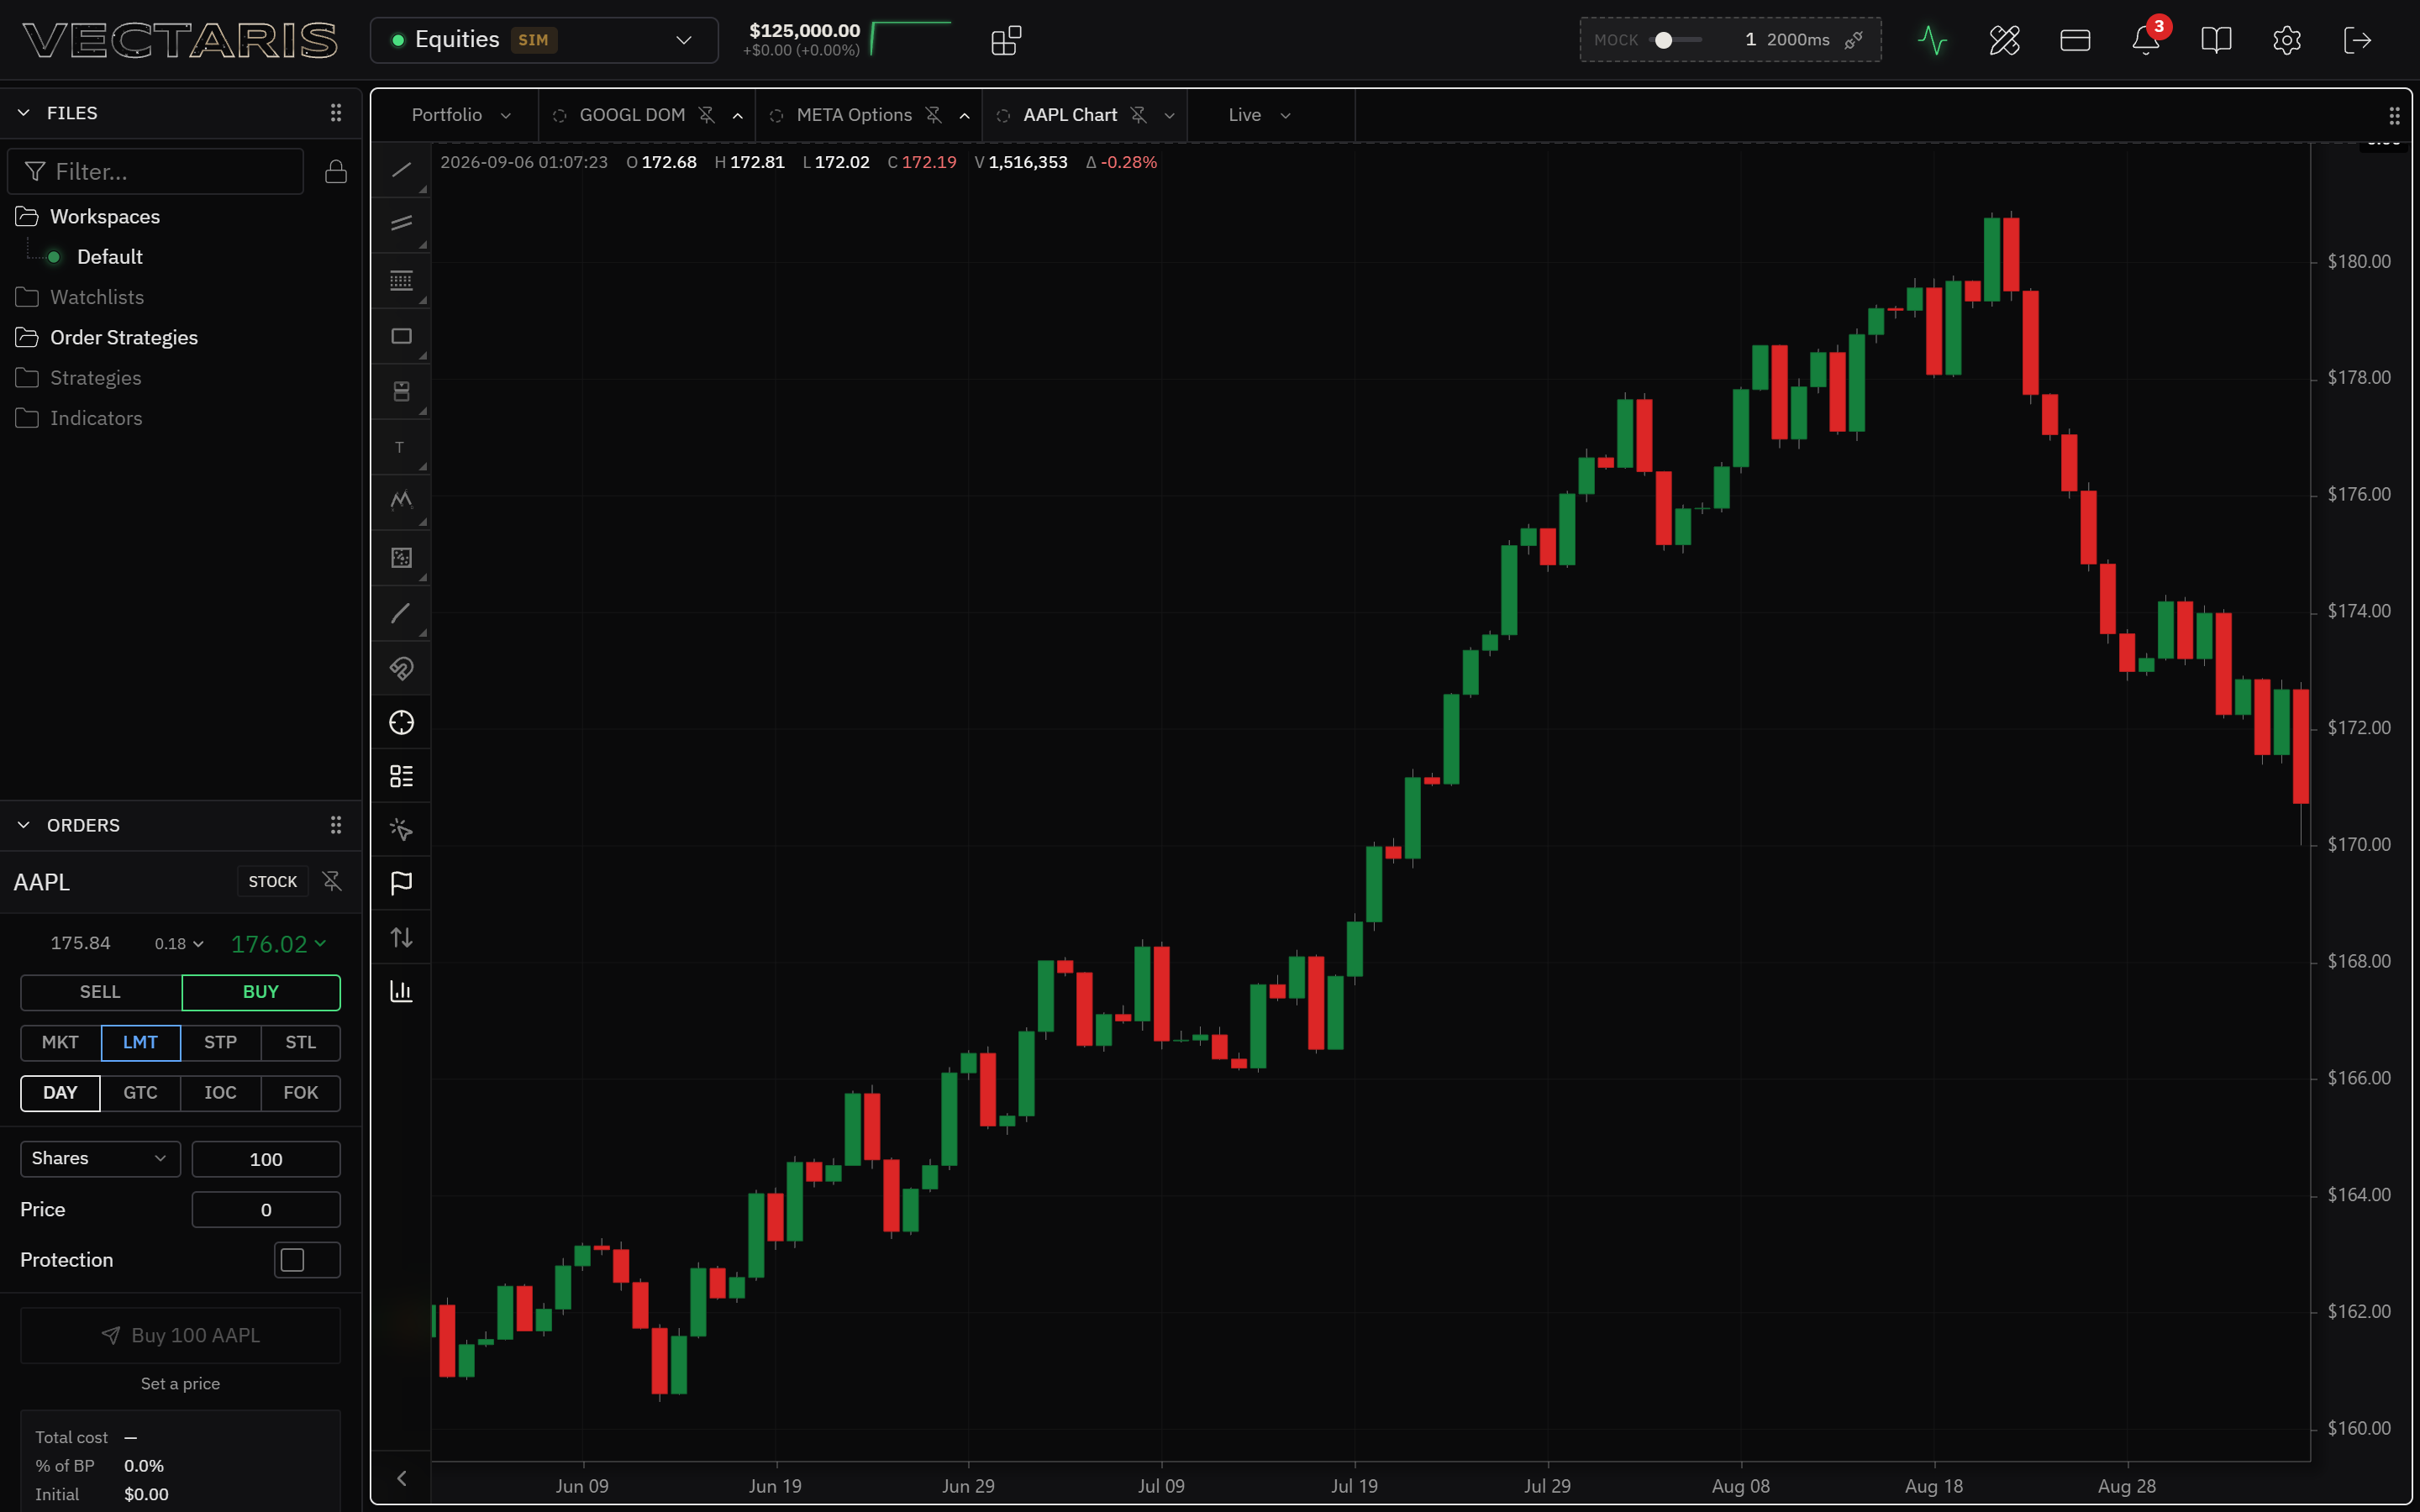2420x1512 pixels.
Task: Toggle the magnet snap tool
Action: tap(401, 668)
